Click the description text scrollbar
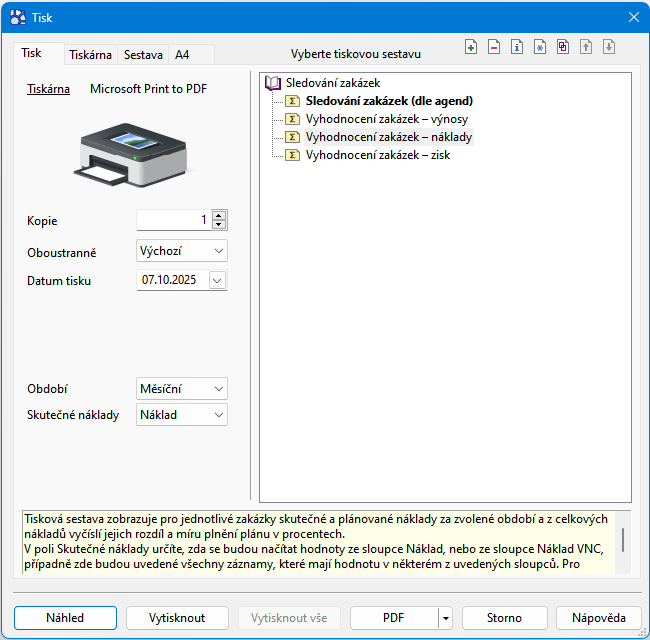This screenshot has height=640, width=650. click(623, 541)
